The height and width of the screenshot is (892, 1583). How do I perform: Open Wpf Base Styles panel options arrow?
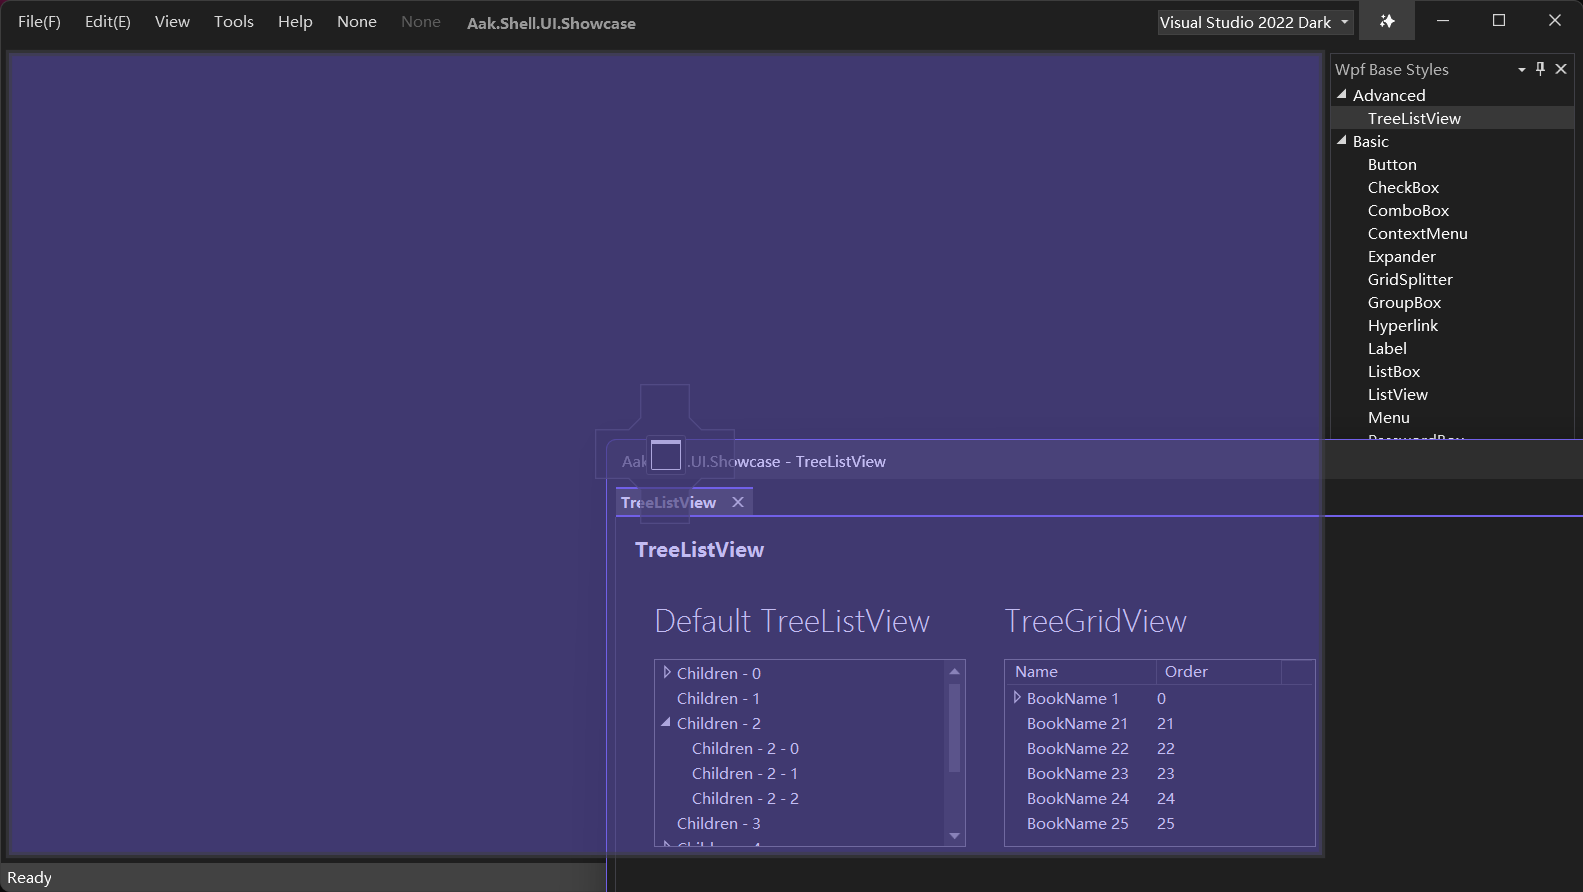coord(1522,70)
